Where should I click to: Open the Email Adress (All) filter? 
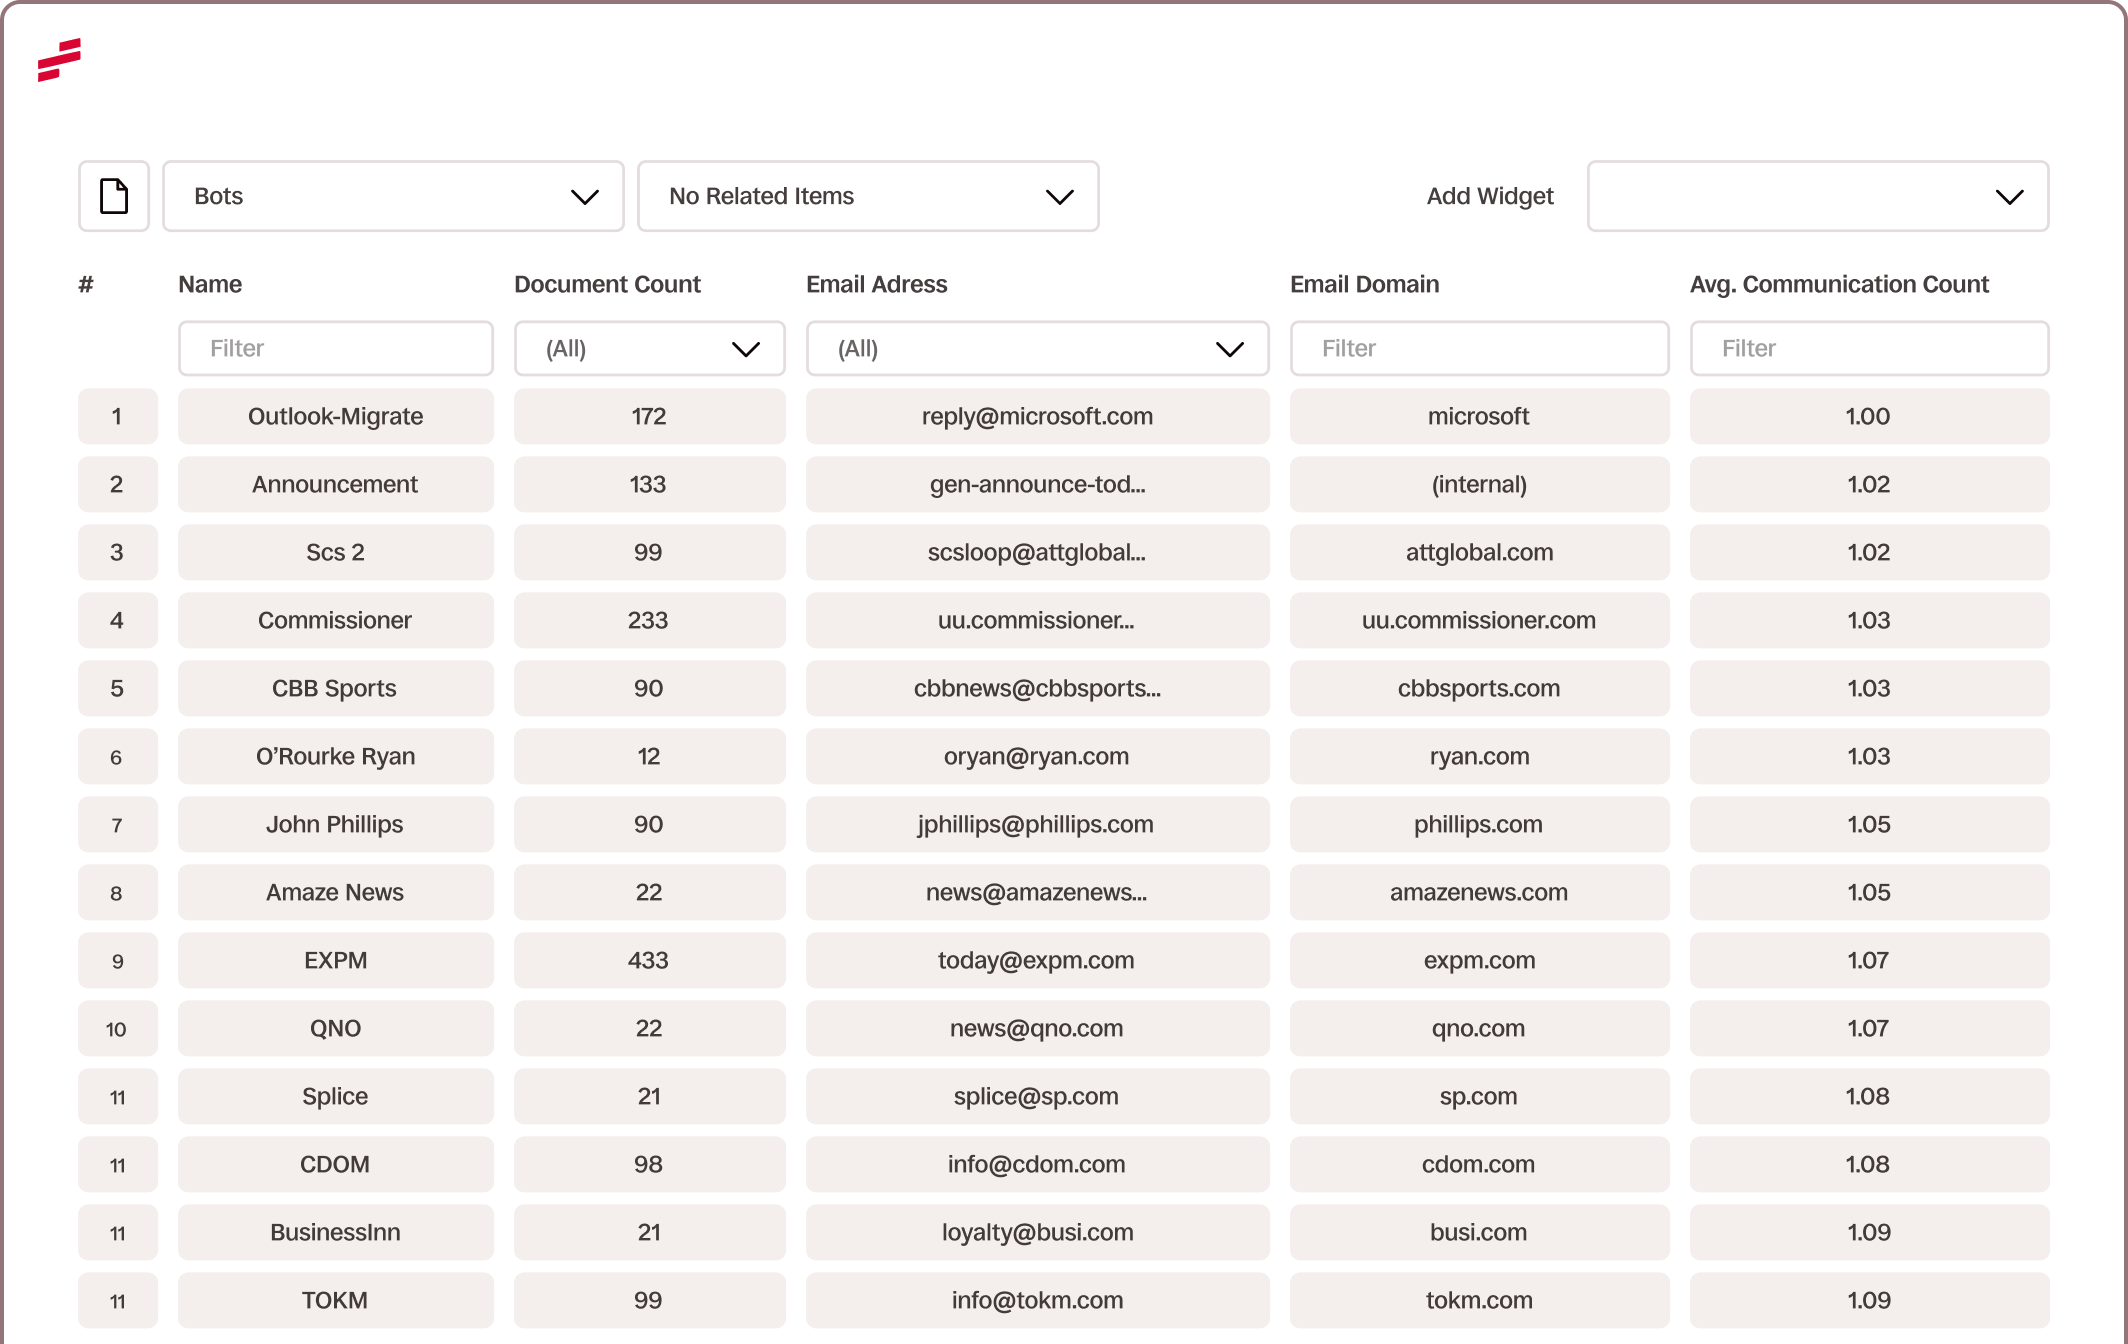pos(1037,348)
